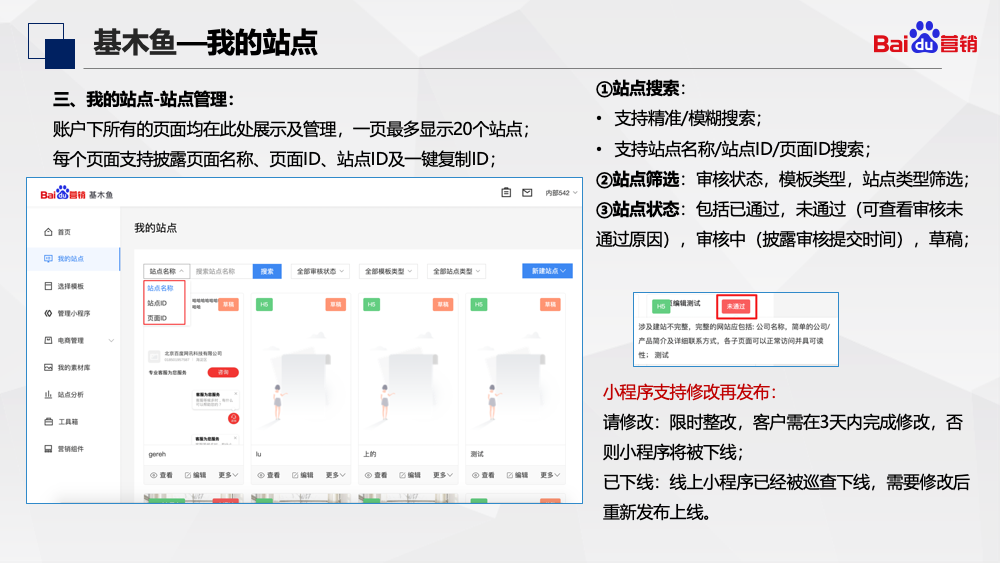The height and width of the screenshot is (563, 1000).
Task: Click 编辑 on the 测试 card
Action: click(x=517, y=475)
